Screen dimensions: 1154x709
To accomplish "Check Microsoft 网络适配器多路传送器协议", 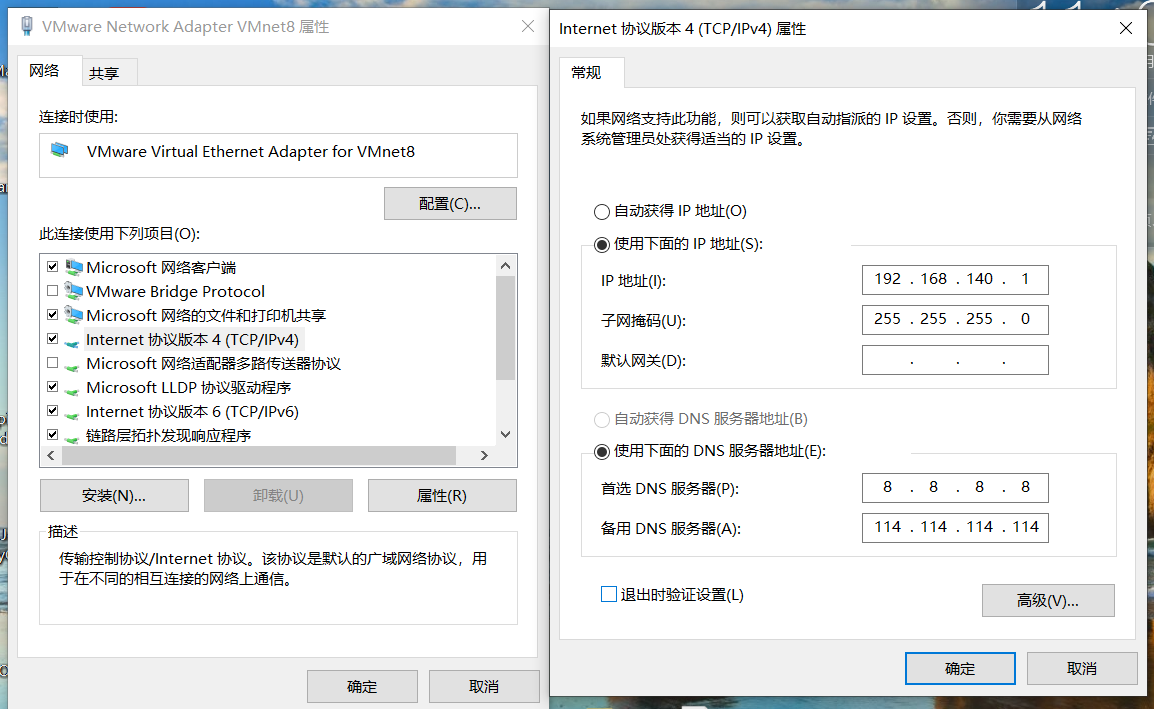I will 53,363.
